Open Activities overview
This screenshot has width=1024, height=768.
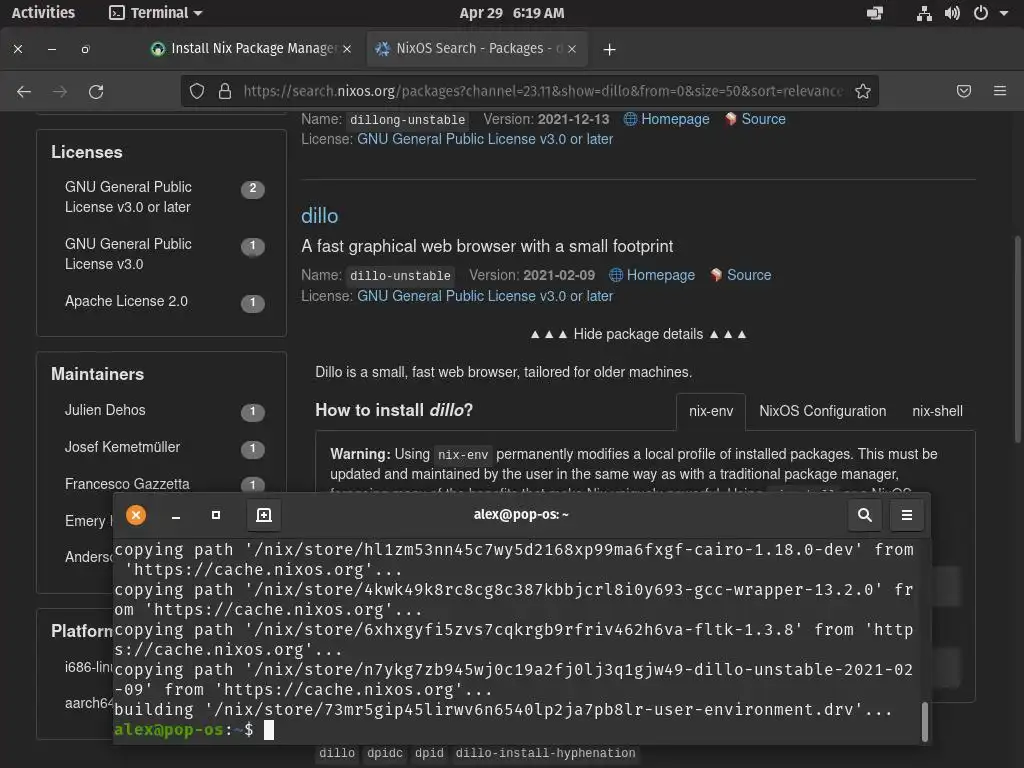point(43,12)
